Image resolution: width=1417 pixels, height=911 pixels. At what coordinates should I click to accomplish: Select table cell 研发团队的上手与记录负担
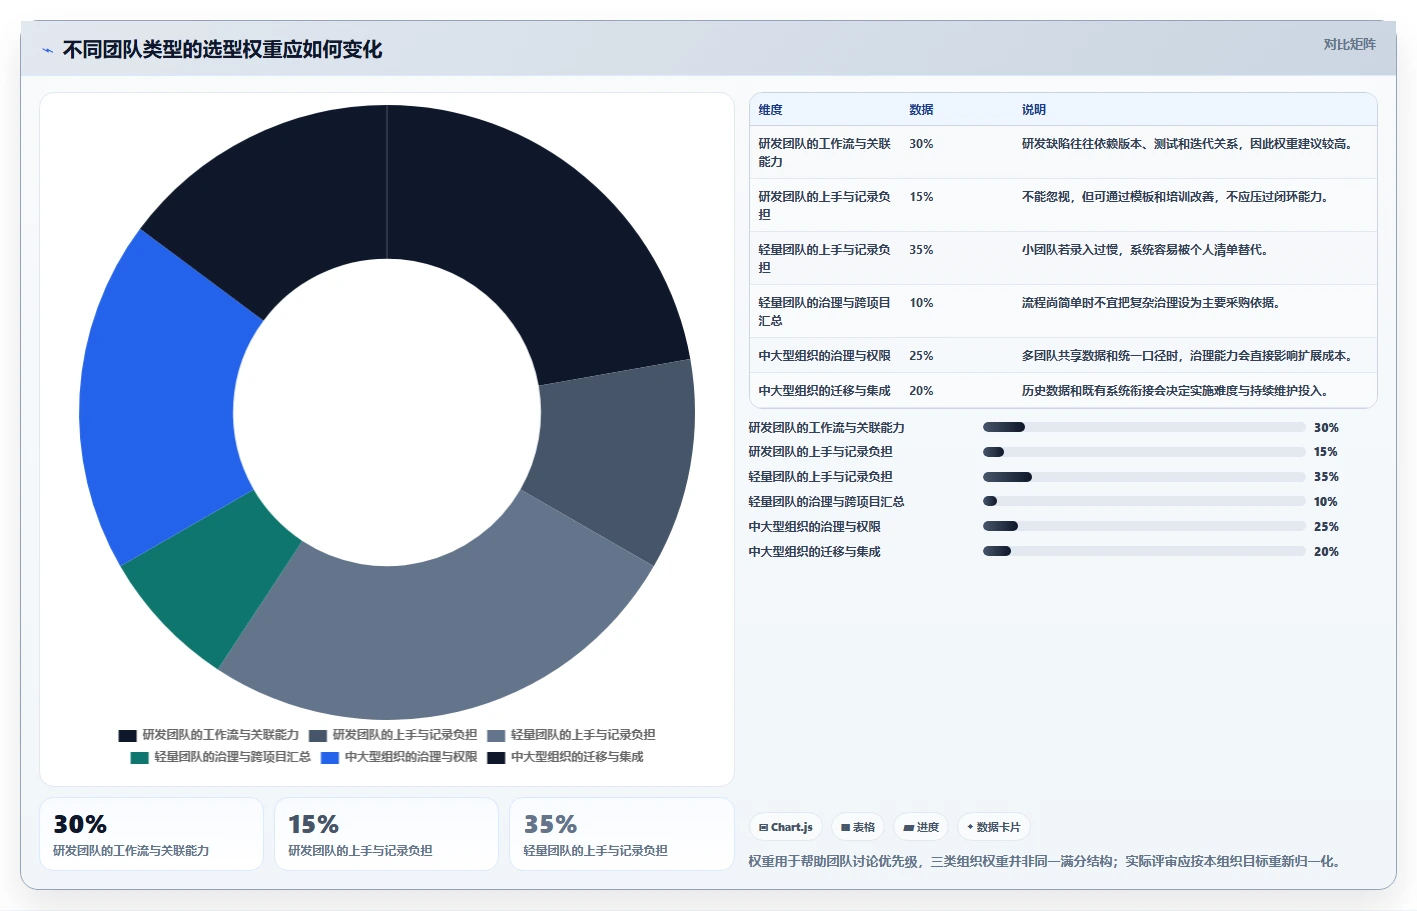pyautogui.click(x=825, y=205)
